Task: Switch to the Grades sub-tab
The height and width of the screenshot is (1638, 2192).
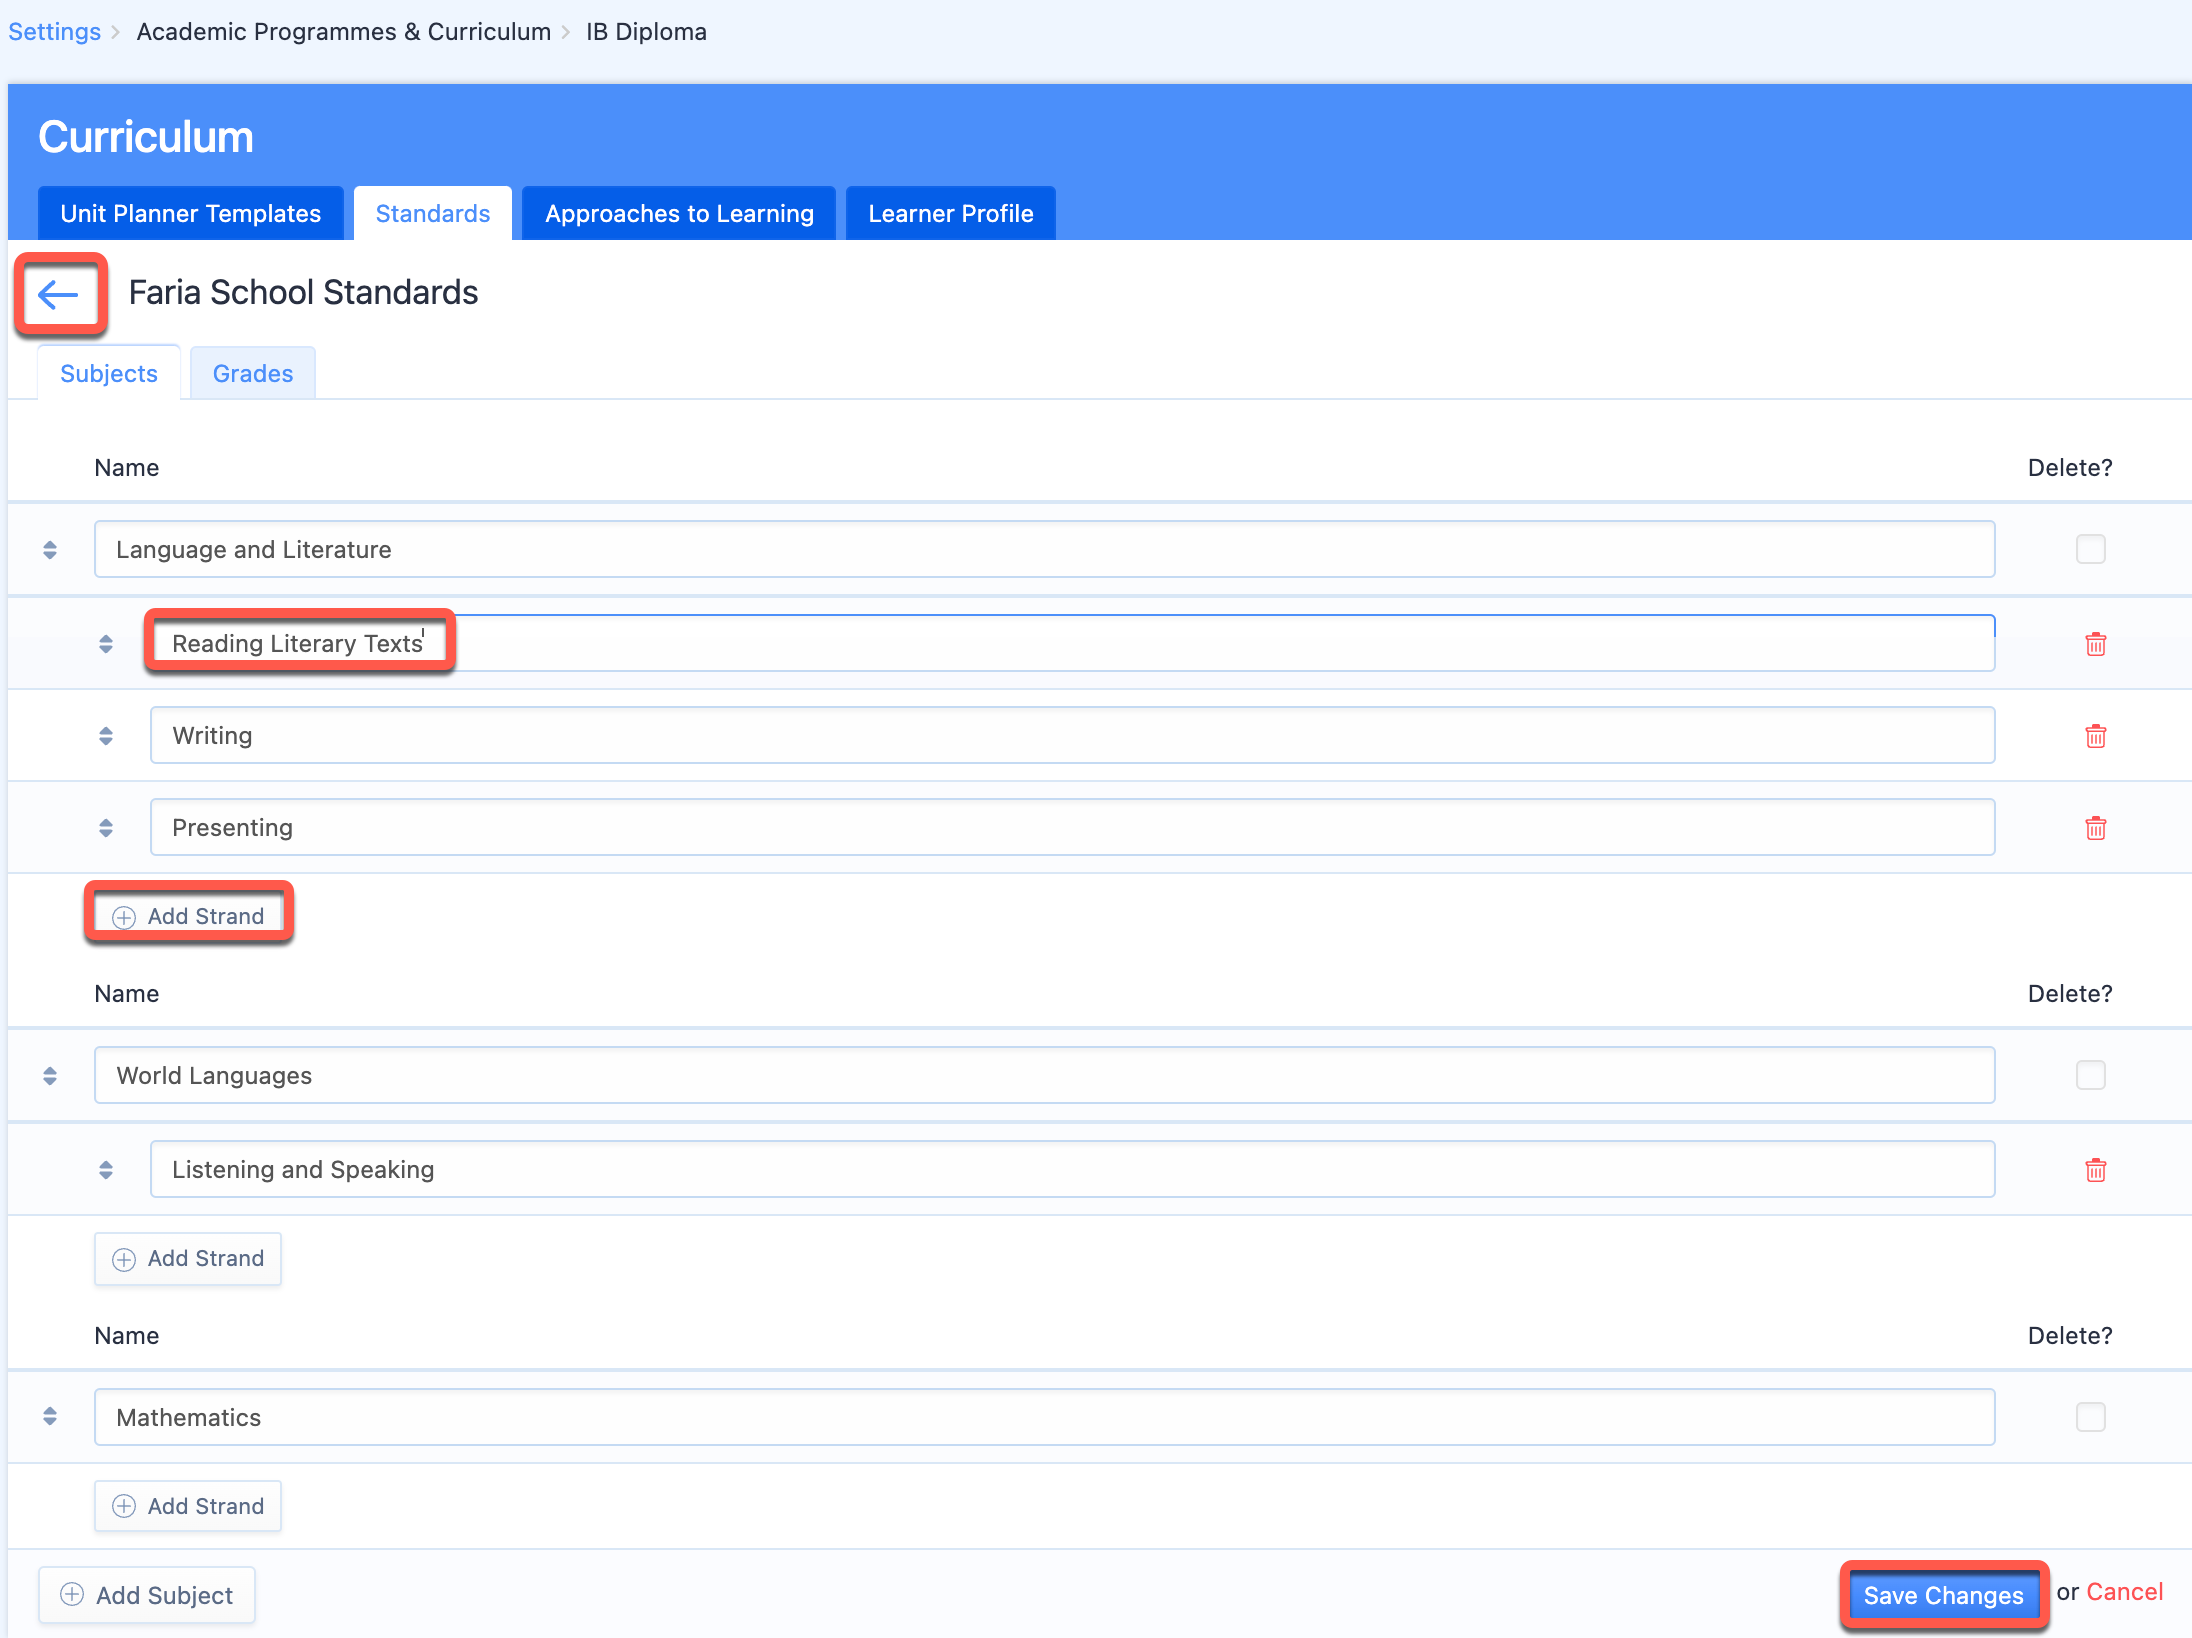Action: 253,373
